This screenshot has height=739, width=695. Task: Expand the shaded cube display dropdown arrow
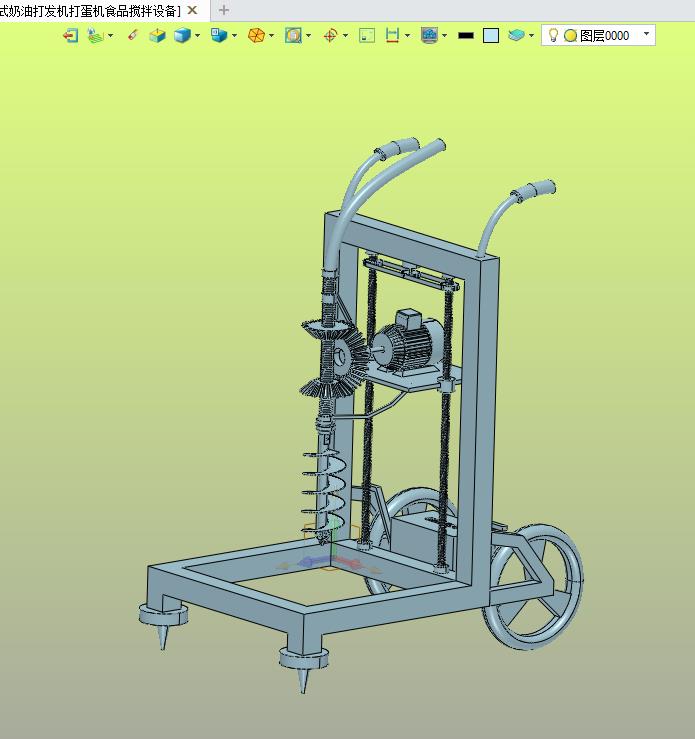pyautogui.click(x=197, y=35)
